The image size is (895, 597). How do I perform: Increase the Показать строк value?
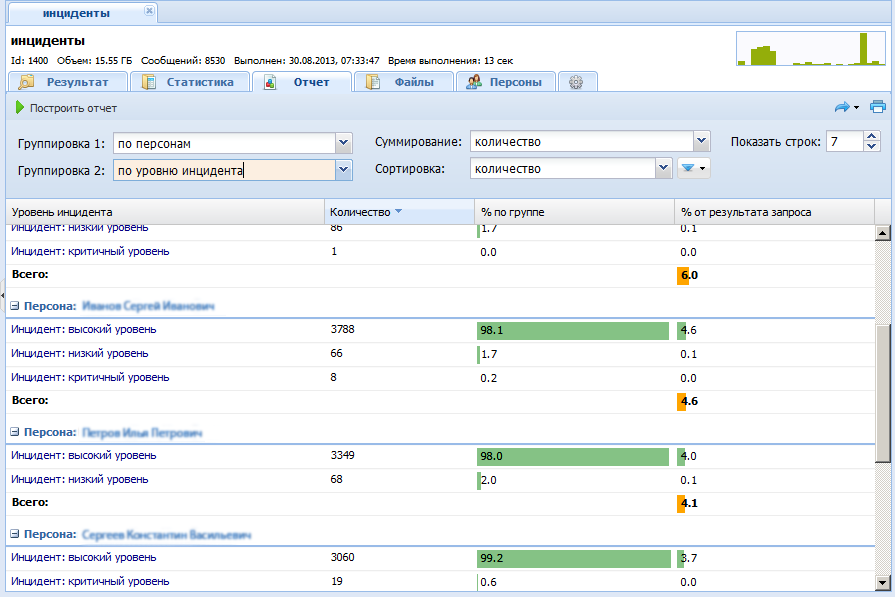[872, 137]
